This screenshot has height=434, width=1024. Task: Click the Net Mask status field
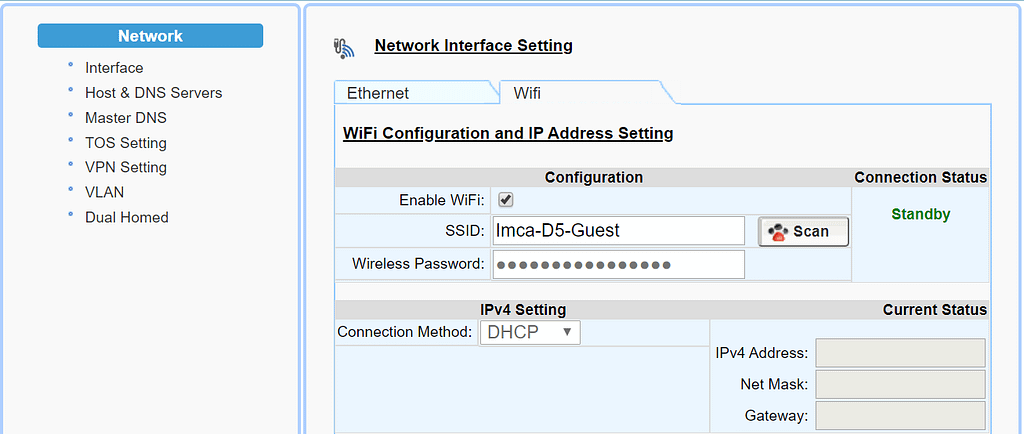coord(900,384)
